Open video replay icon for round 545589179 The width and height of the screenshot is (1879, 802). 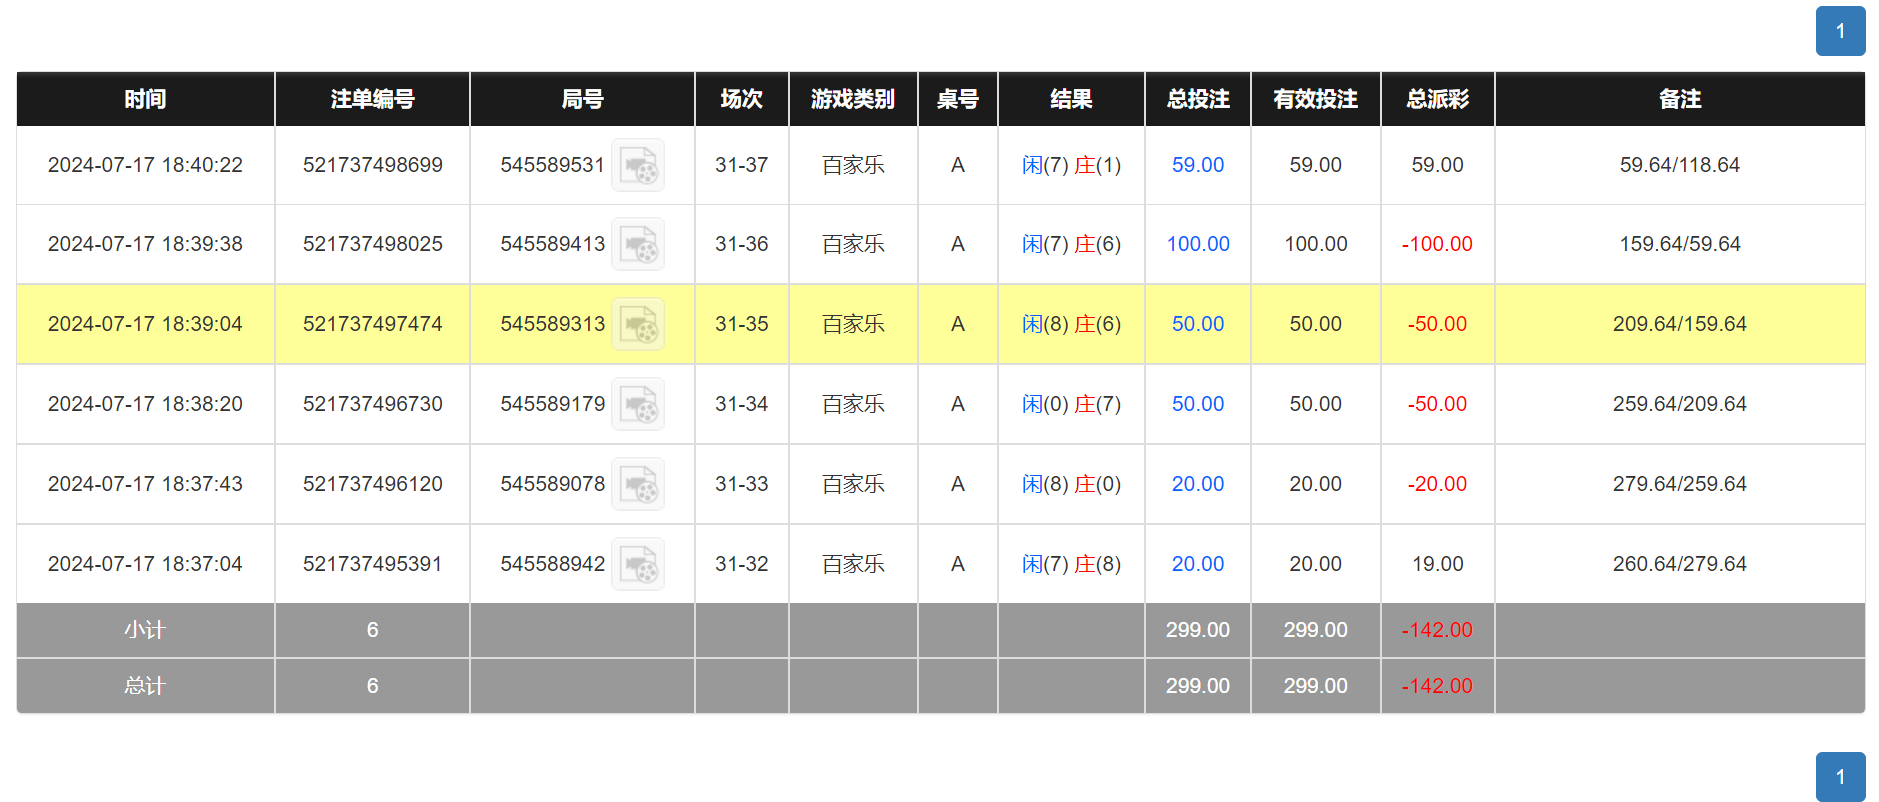(x=637, y=405)
